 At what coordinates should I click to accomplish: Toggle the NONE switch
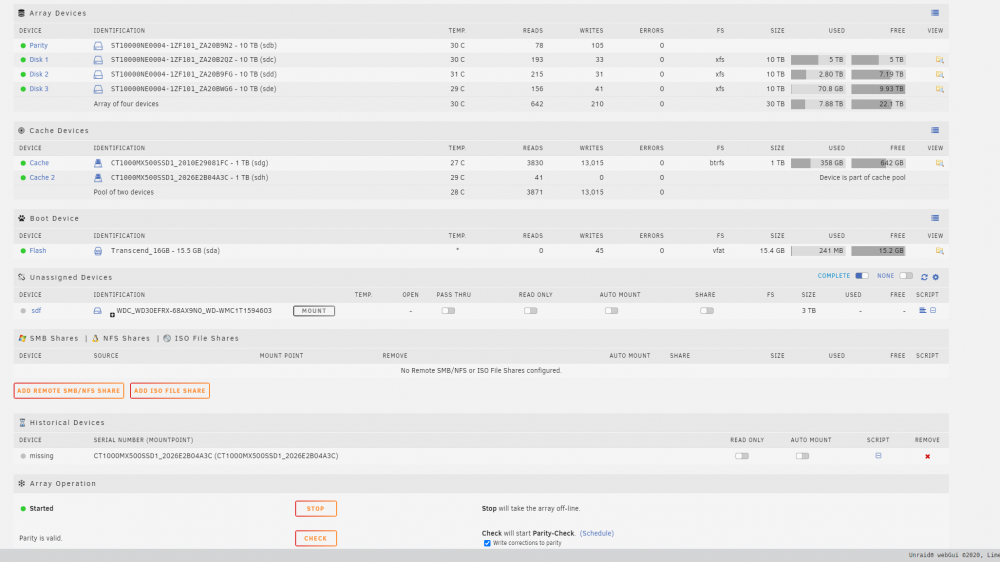pyautogui.click(x=906, y=276)
